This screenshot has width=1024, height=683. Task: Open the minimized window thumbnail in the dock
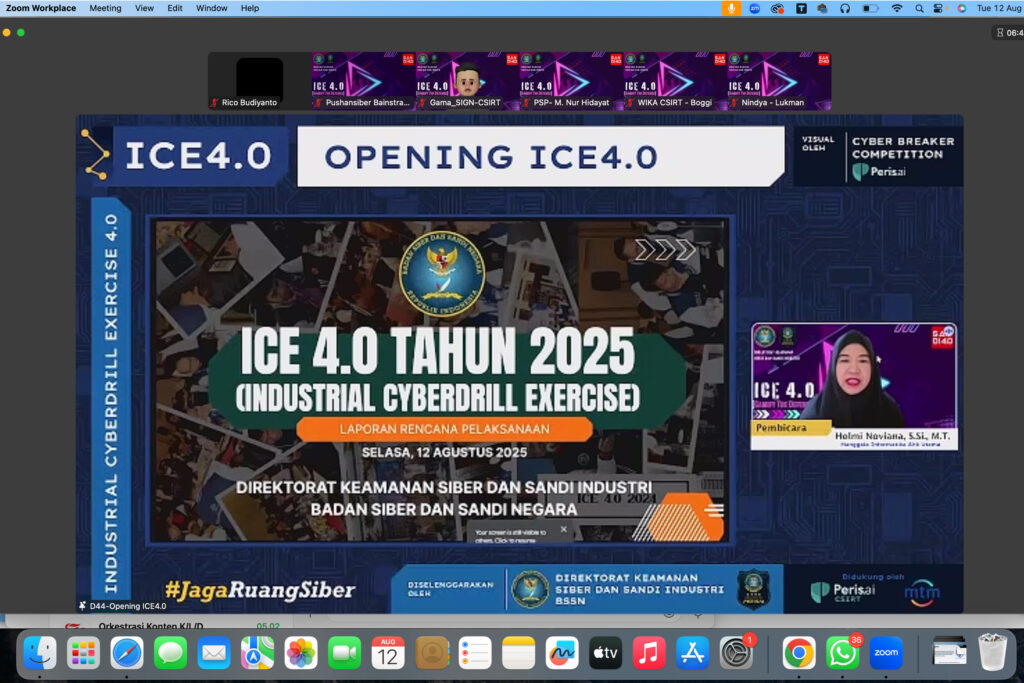[949, 653]
